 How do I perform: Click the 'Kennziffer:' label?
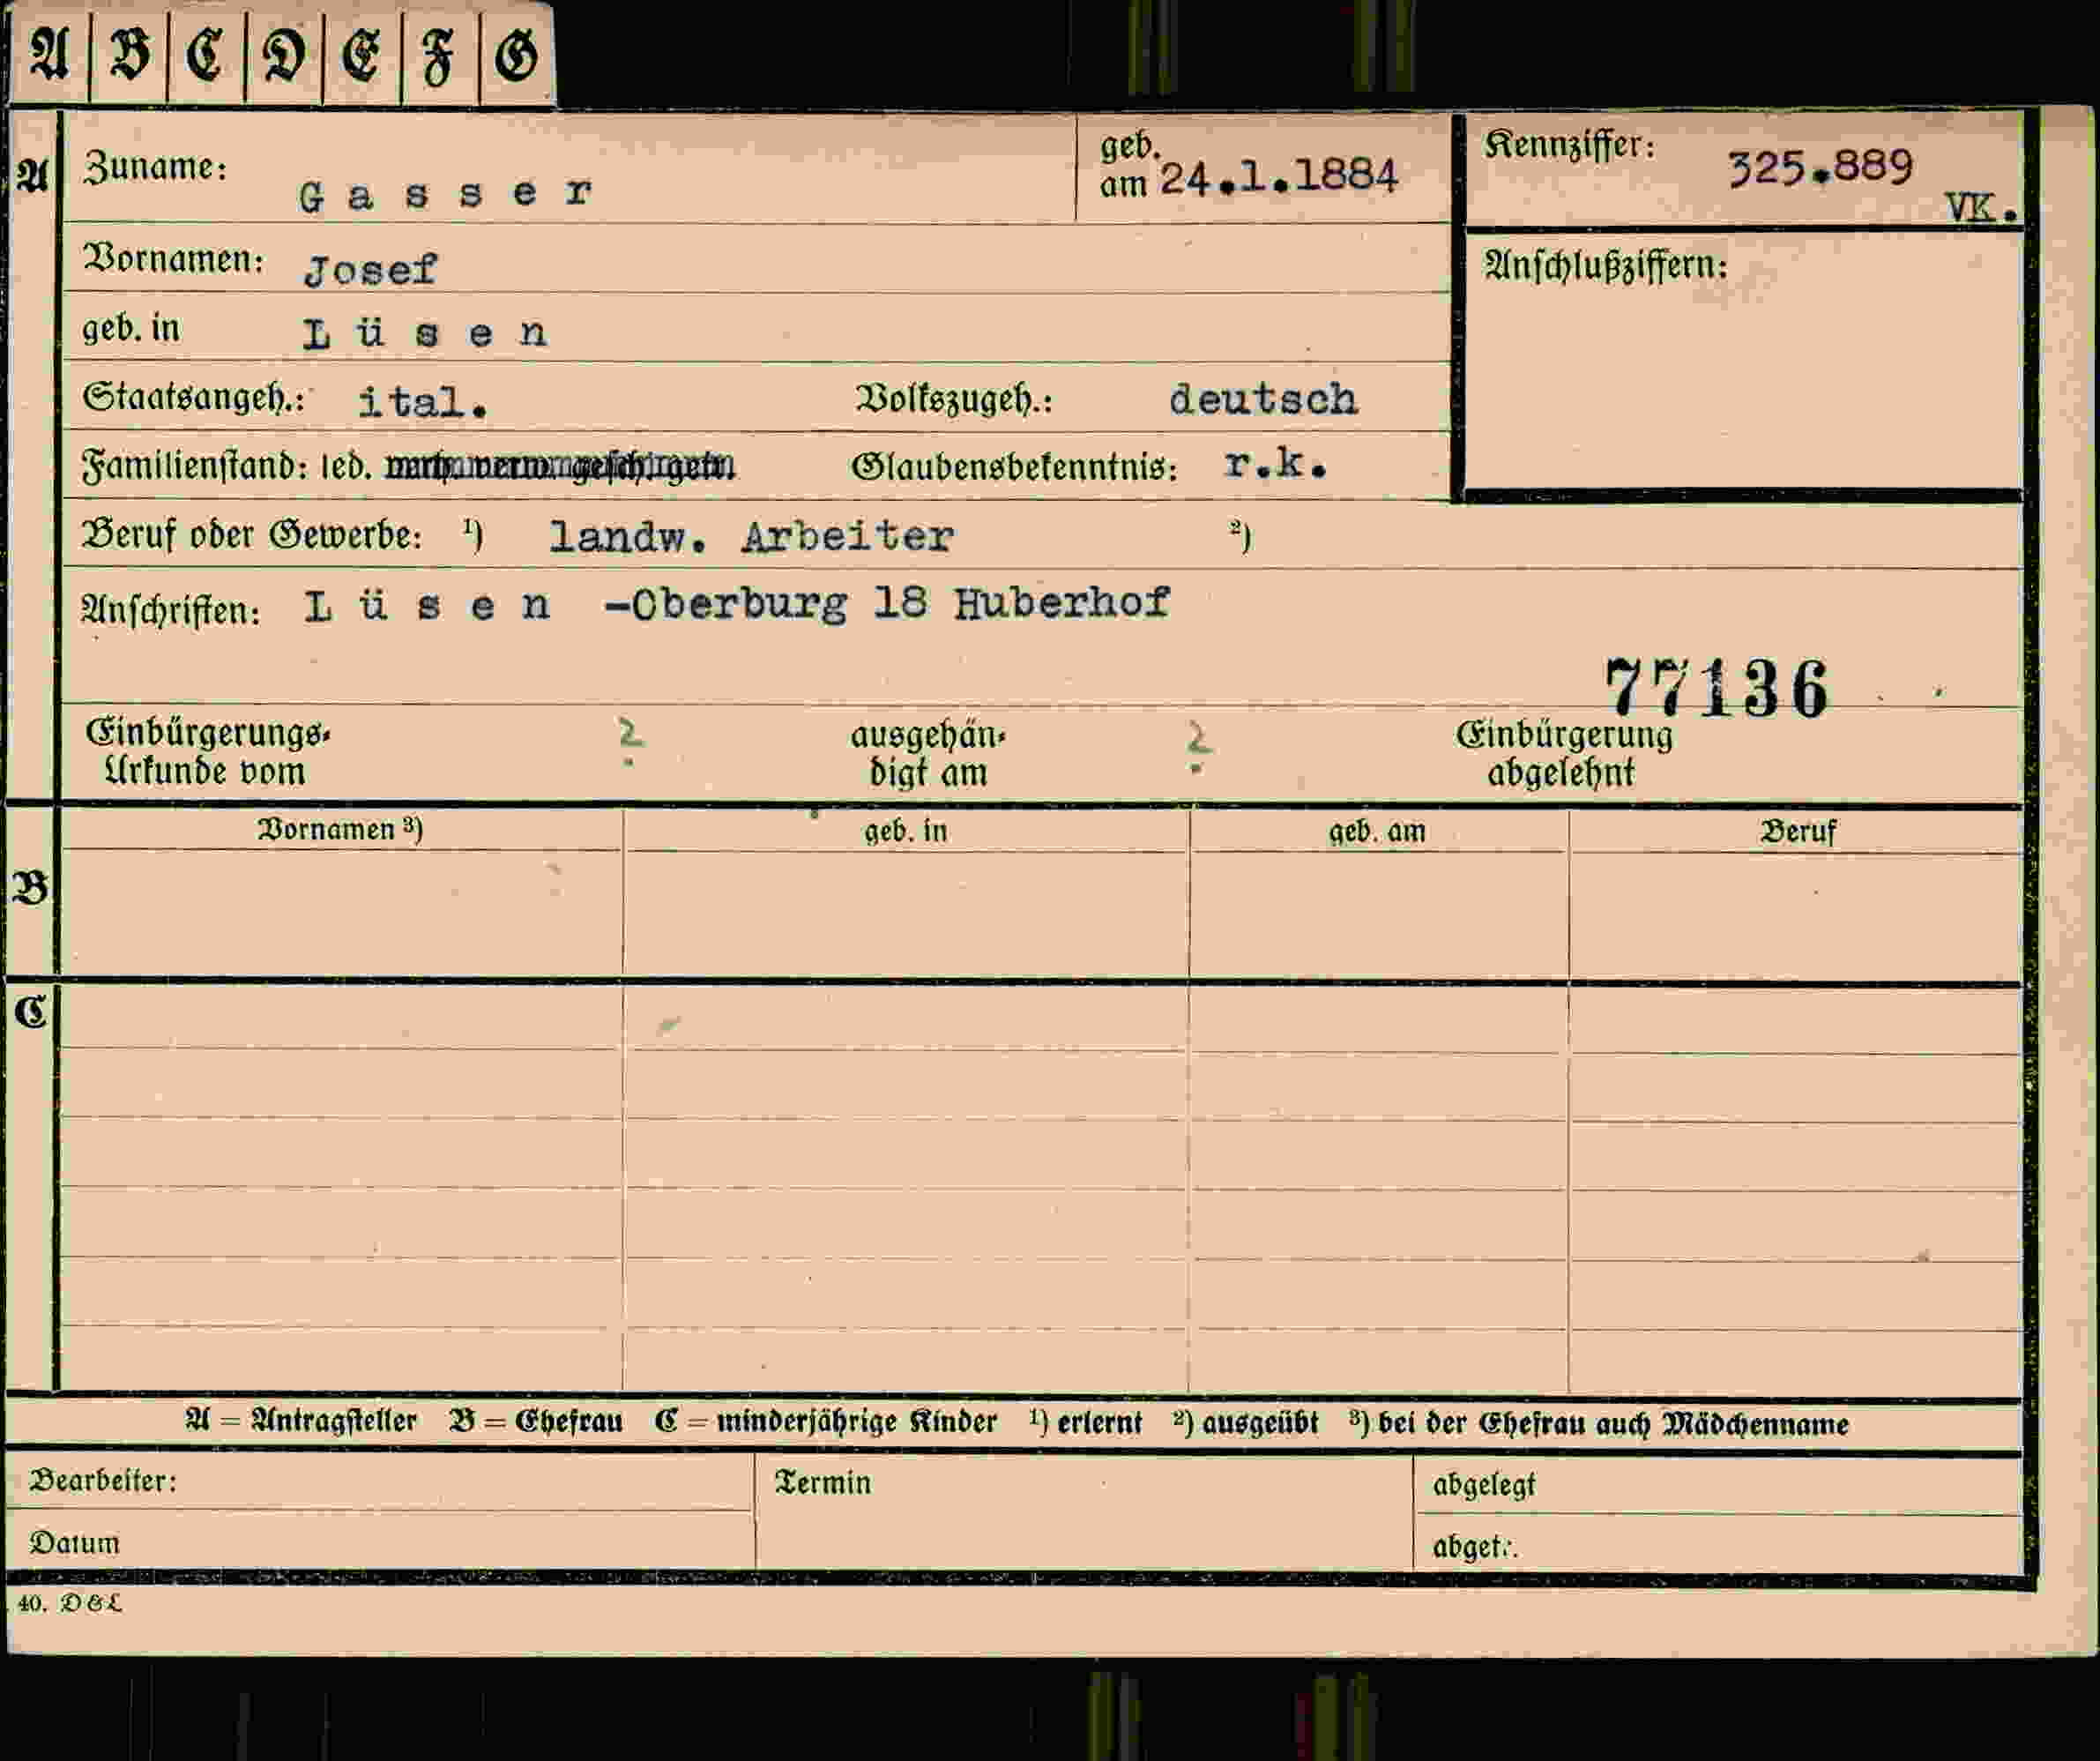1569,146
